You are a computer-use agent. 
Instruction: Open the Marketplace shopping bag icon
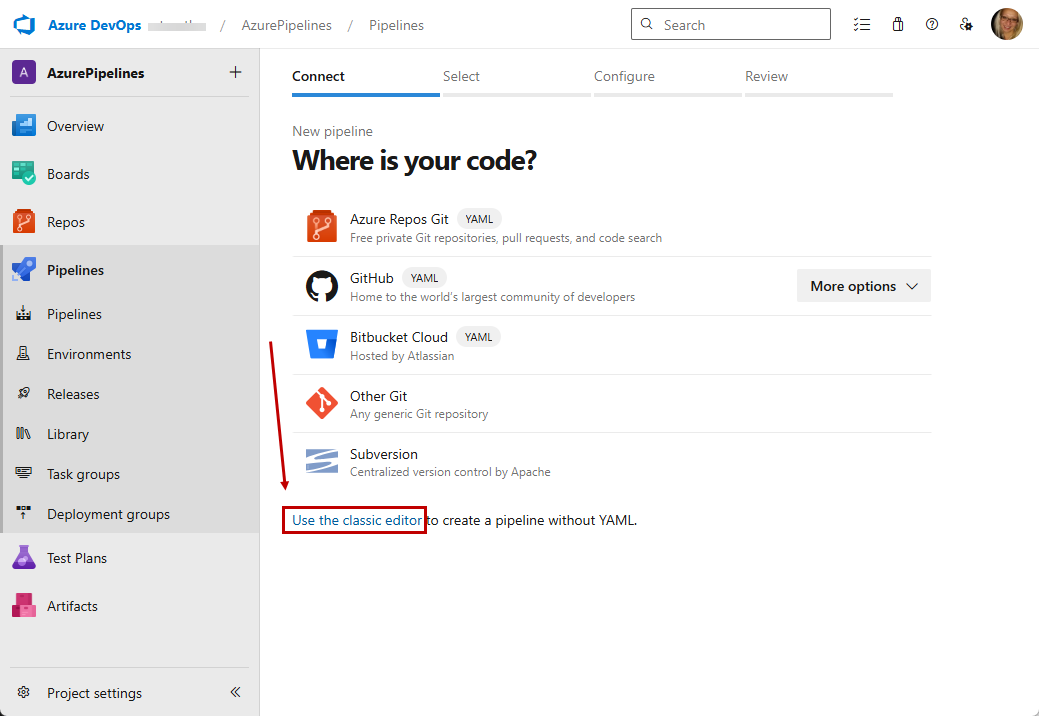[898, 25]
